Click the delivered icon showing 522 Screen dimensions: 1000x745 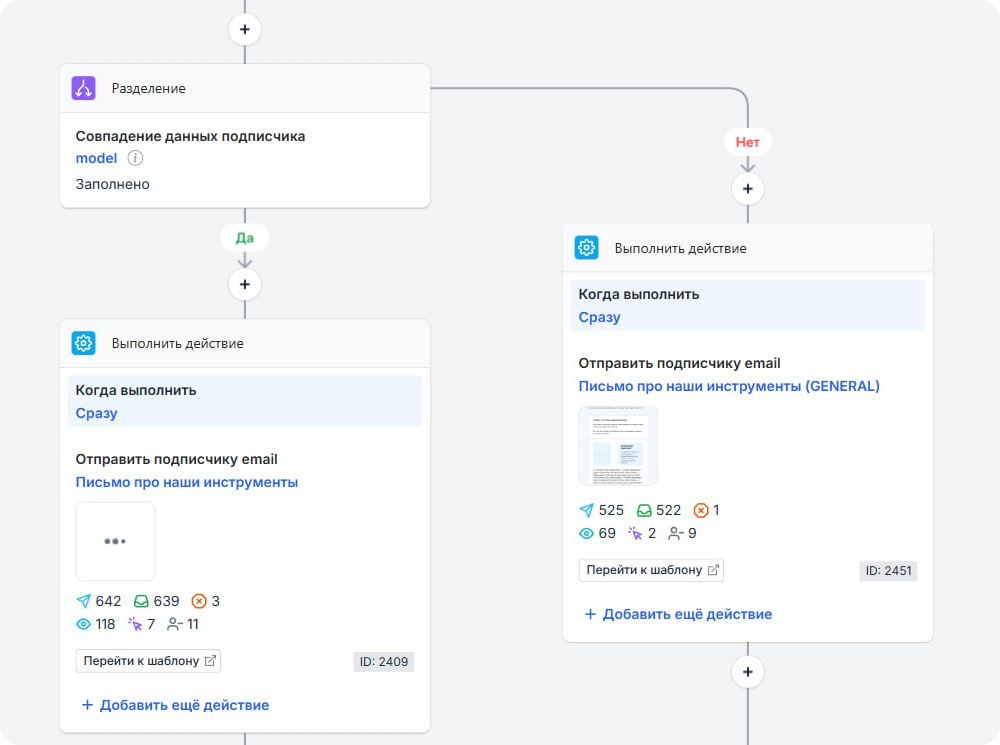coord(645,510)
